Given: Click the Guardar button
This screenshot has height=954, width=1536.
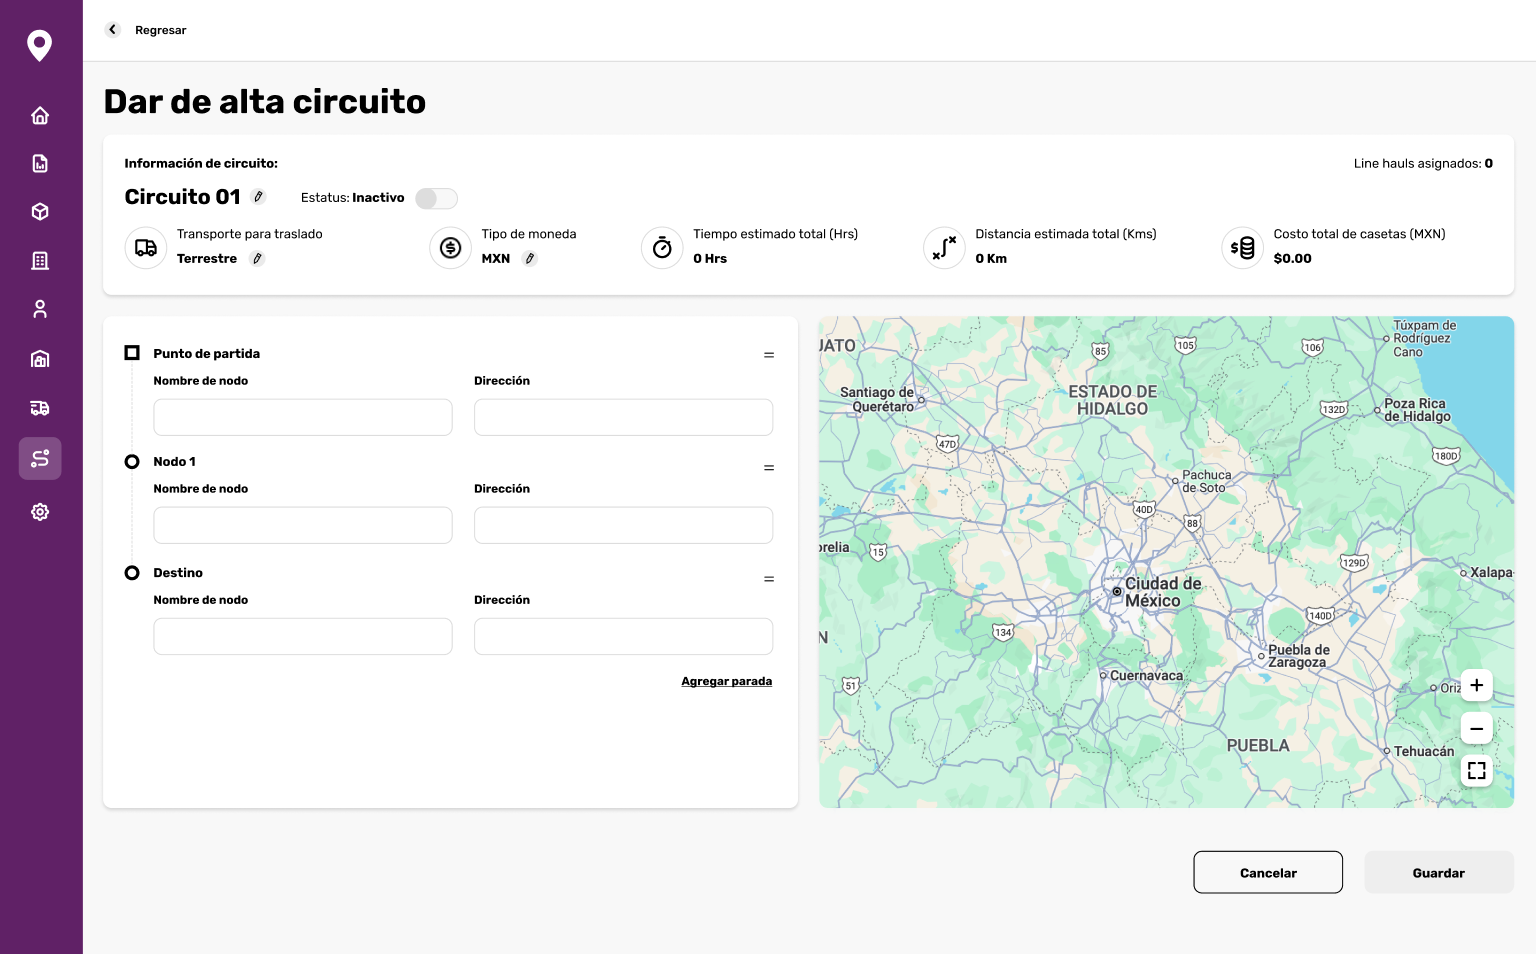Looking at the screenshot, I should pos(1439,872).
